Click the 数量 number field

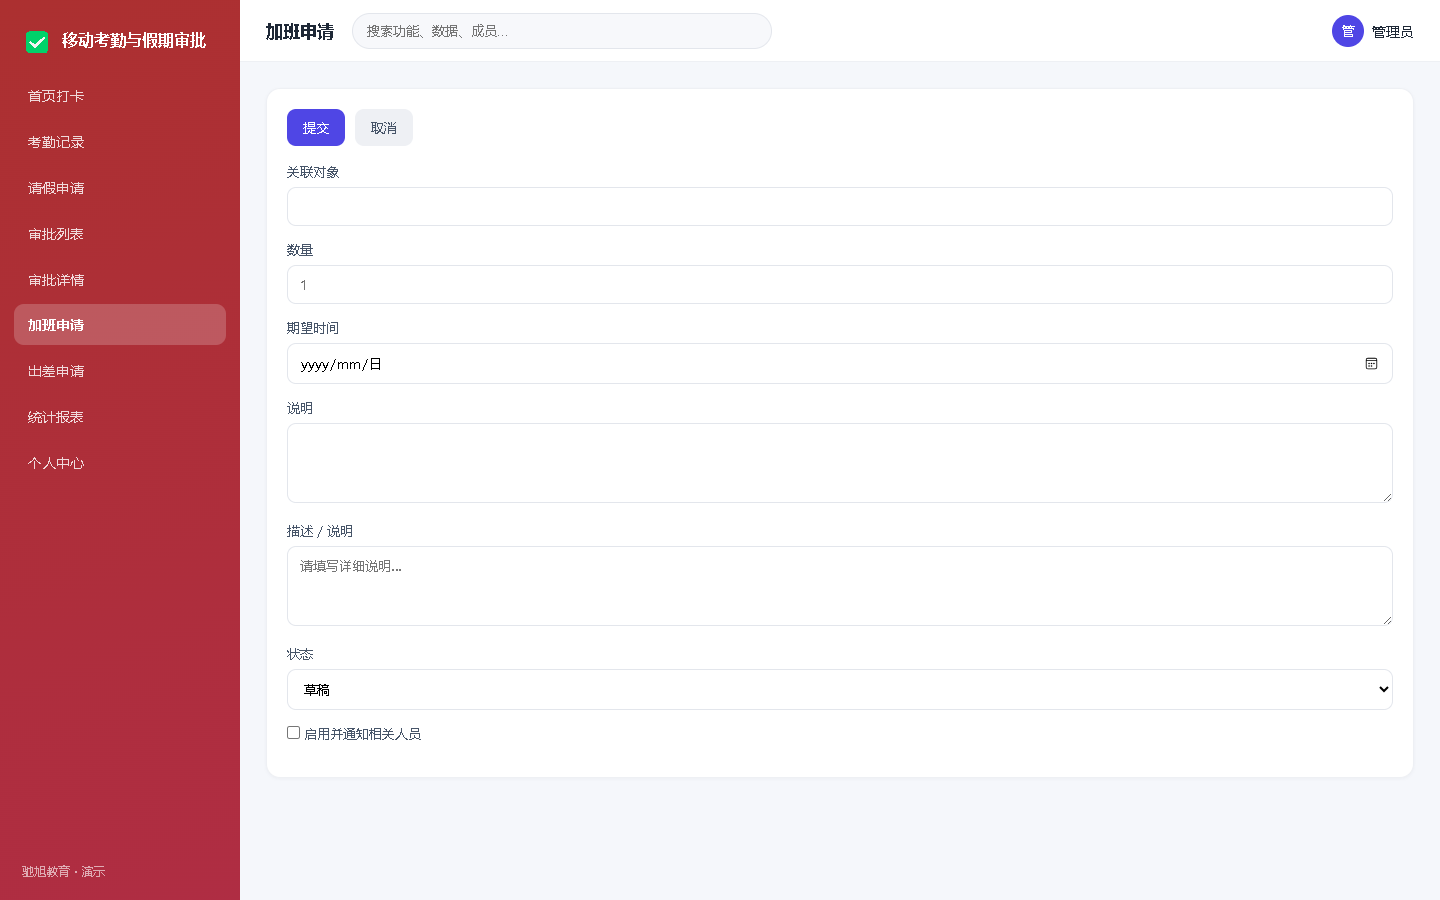tap(840, 285)
